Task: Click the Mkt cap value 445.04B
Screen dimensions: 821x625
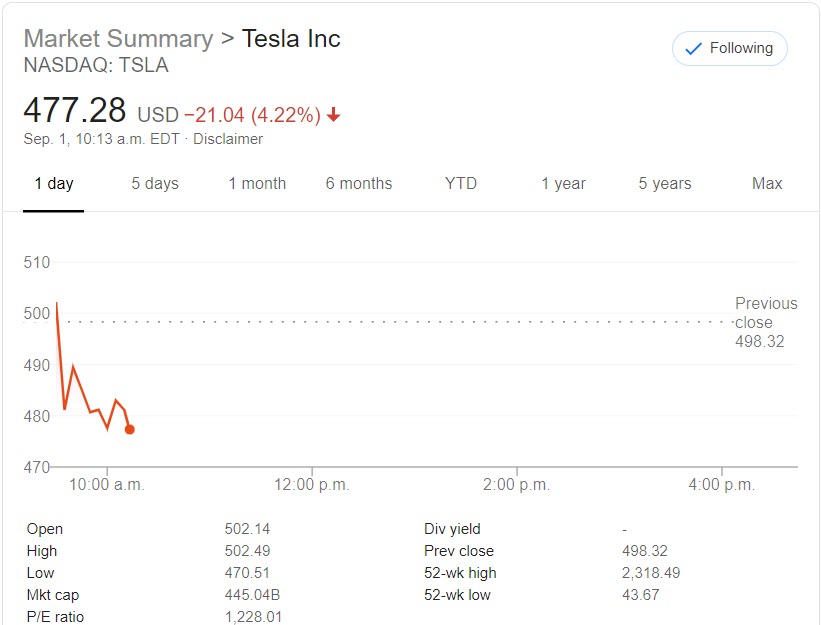Action: pos(251,594)
